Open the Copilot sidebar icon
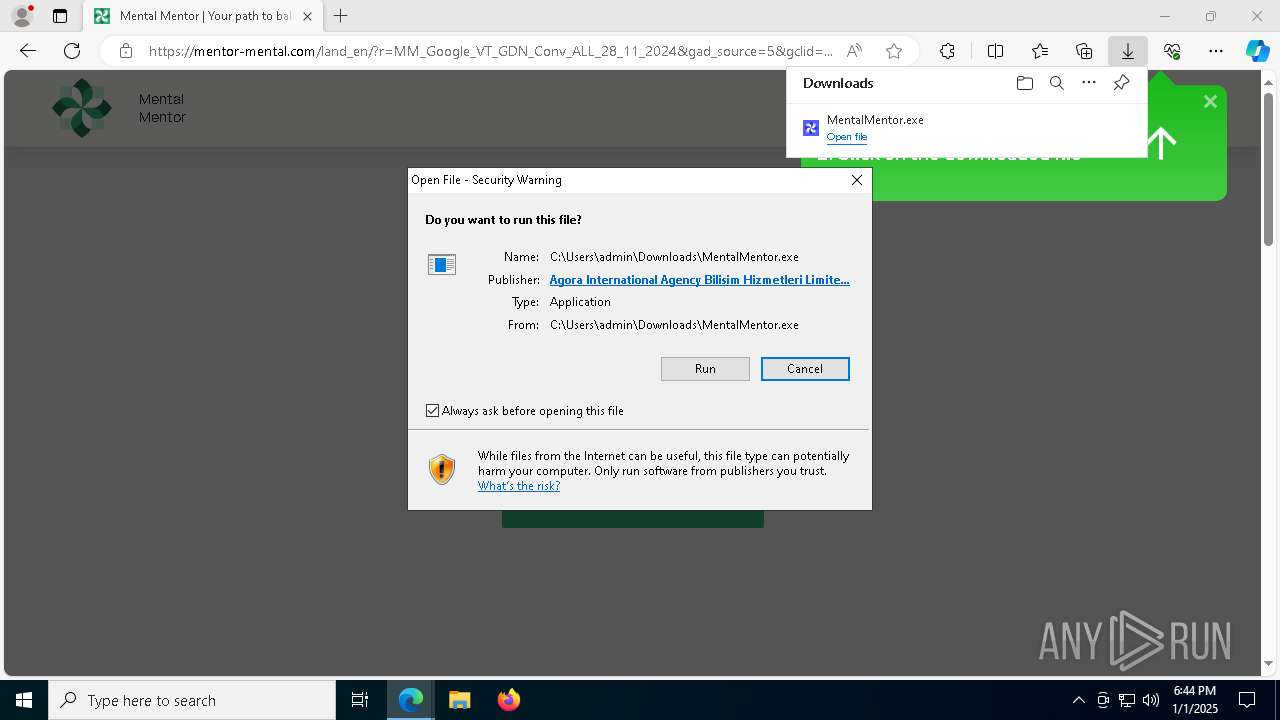 click(x=1257, y=51)
